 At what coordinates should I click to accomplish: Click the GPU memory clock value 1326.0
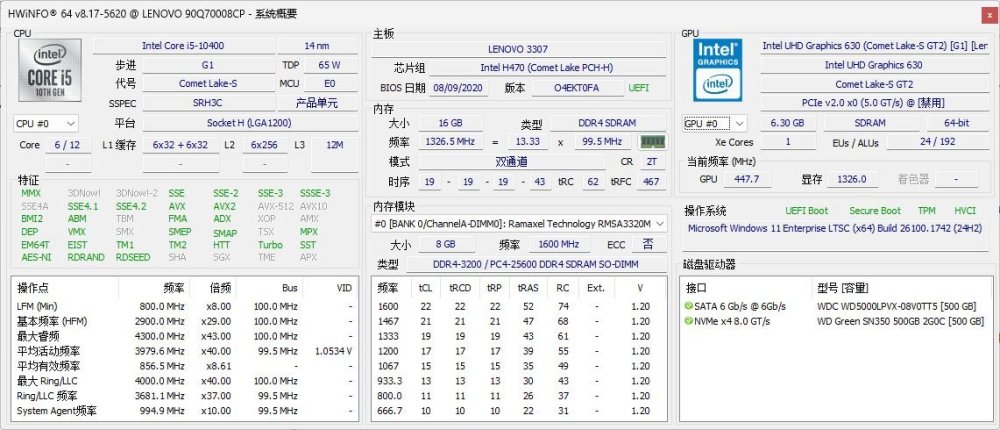(852, 179)
